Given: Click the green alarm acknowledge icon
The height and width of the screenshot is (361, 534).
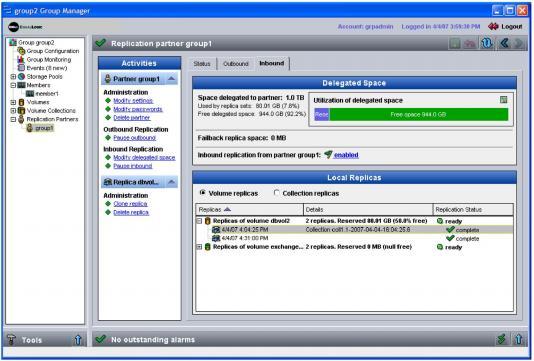Looking at the screenshot, I should 501,339.
